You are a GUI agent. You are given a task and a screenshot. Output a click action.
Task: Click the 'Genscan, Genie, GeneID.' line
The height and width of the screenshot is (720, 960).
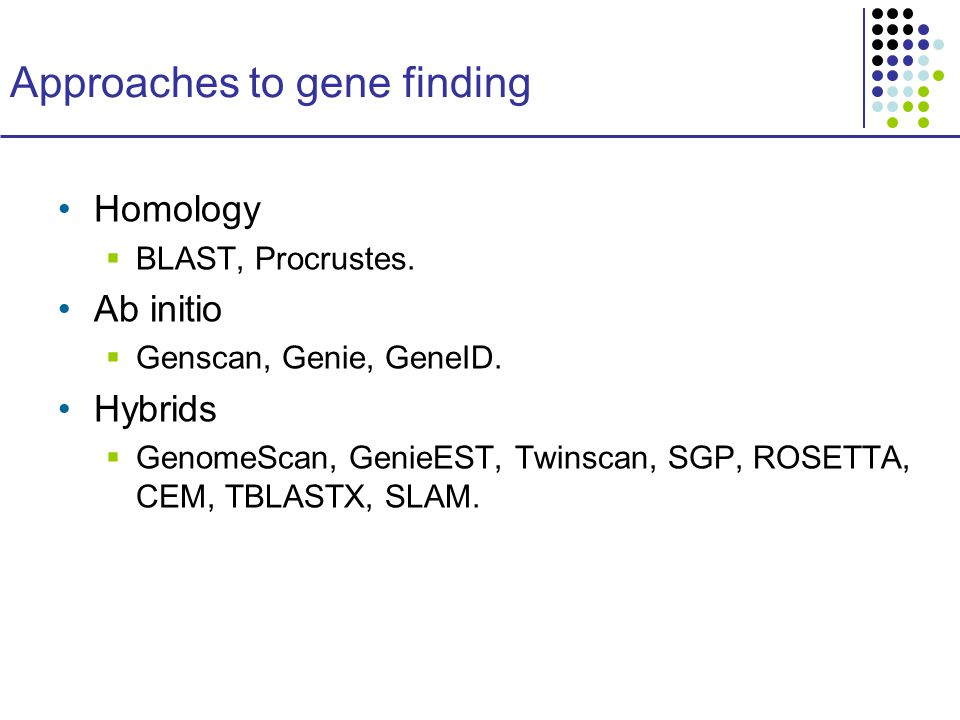point(318,358)
